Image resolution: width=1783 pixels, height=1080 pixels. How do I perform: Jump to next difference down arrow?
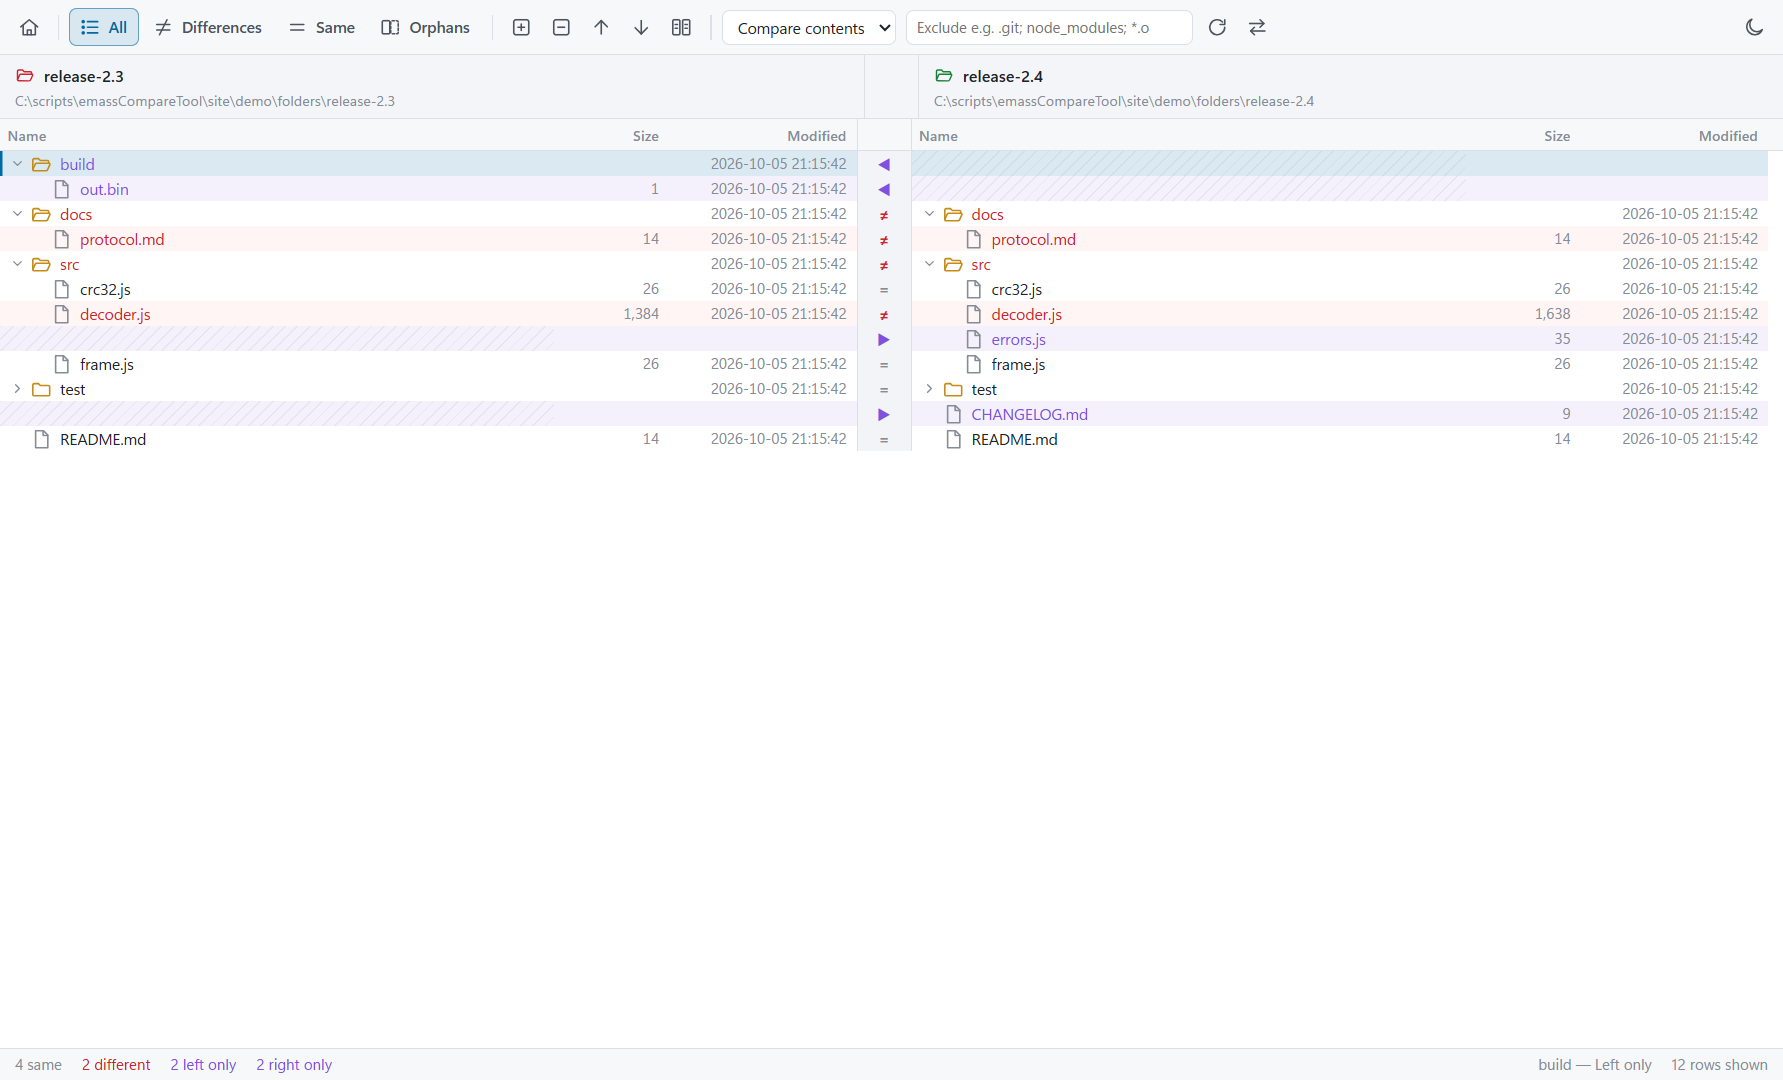[641, 27]
